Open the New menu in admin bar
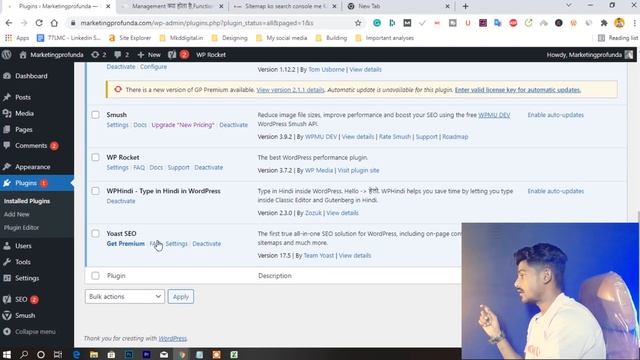 [149, 55]
